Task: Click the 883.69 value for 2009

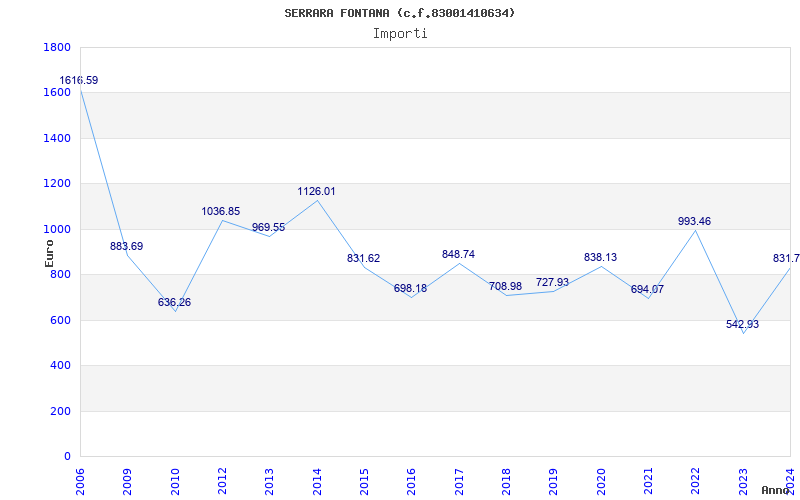Action: pos(126,246)
